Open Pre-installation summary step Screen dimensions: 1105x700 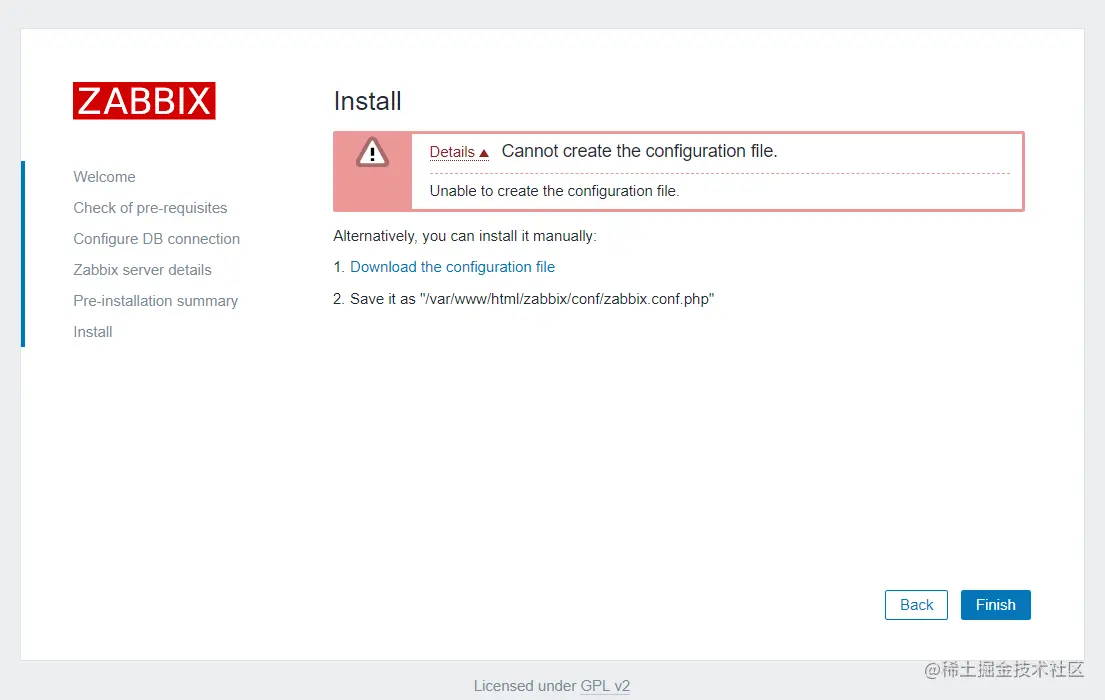pos(156,301)
